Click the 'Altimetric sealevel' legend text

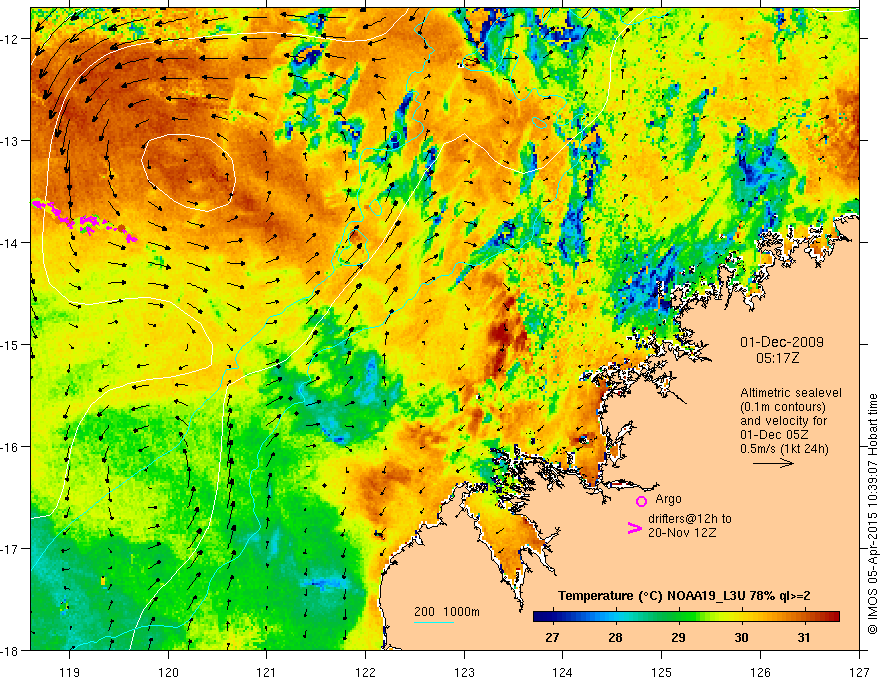(791, 393)
